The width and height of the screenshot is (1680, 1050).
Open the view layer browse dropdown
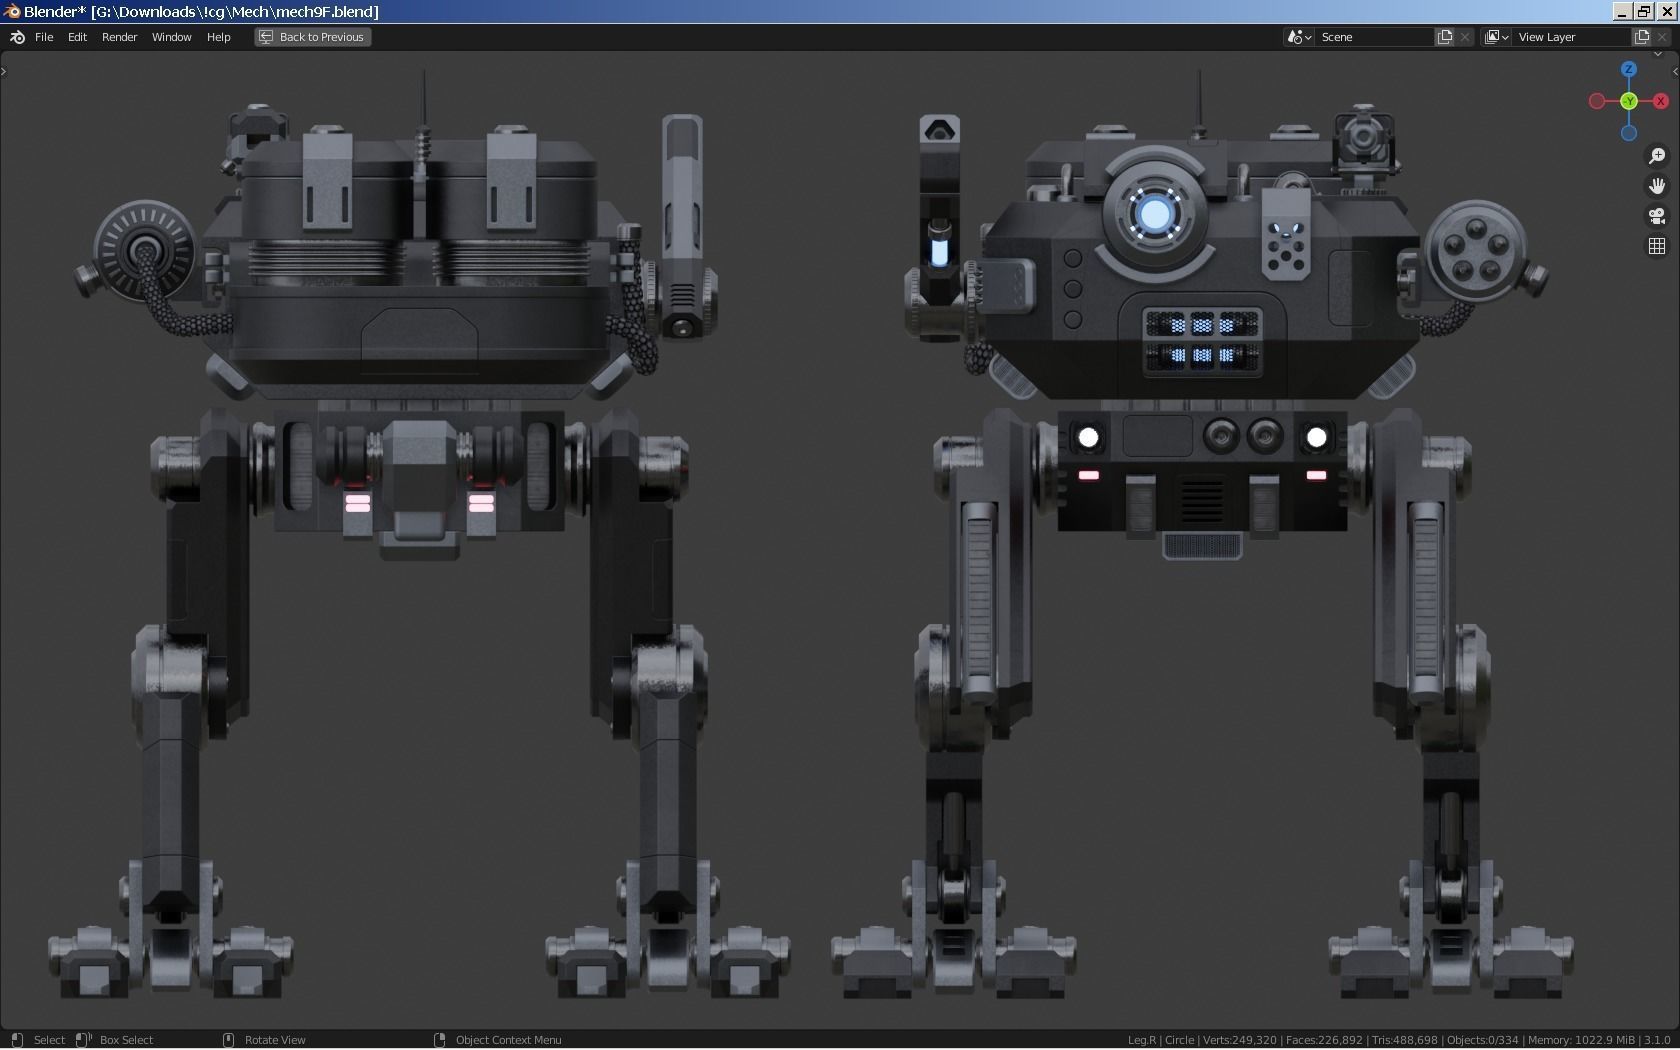coord(1496,37)
